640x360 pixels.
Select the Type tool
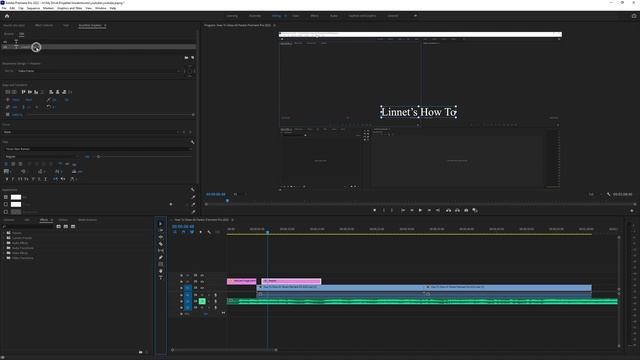[160, 278]
